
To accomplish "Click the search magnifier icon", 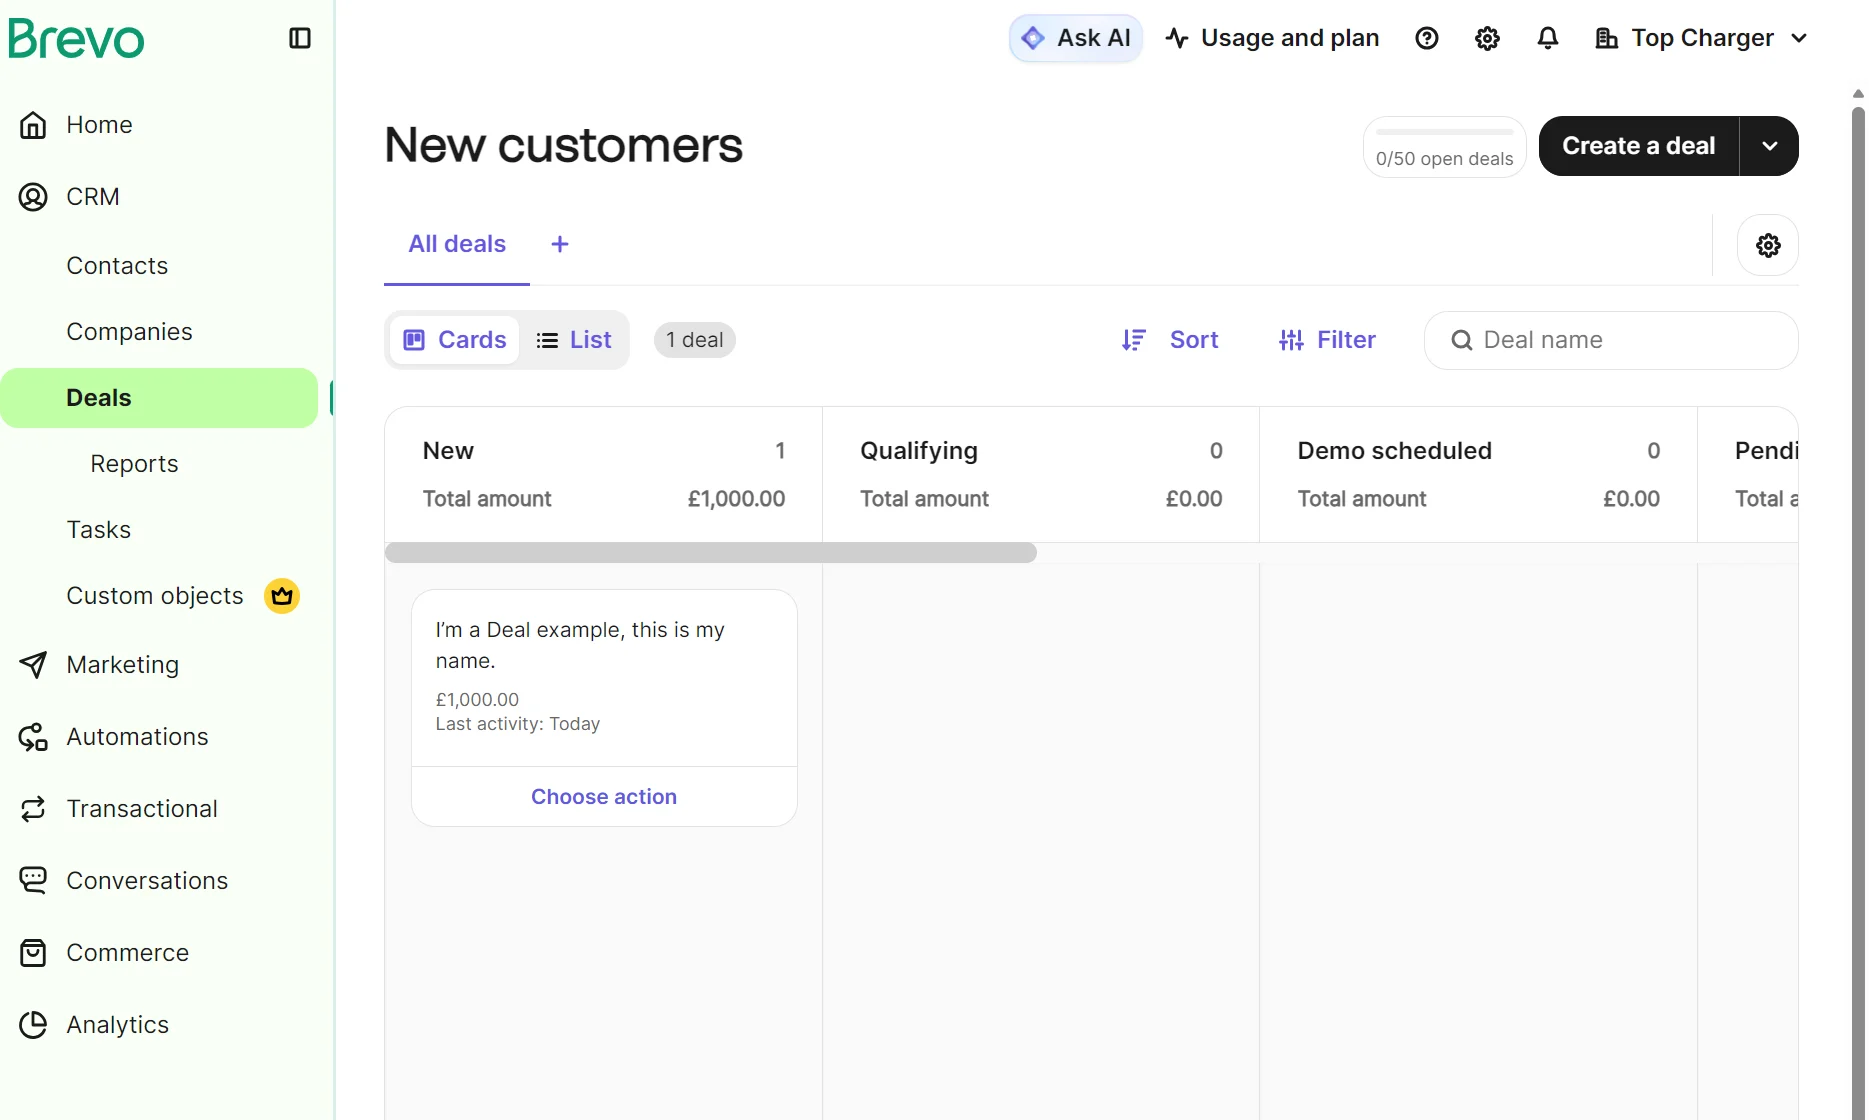I will click(1461, 340).
